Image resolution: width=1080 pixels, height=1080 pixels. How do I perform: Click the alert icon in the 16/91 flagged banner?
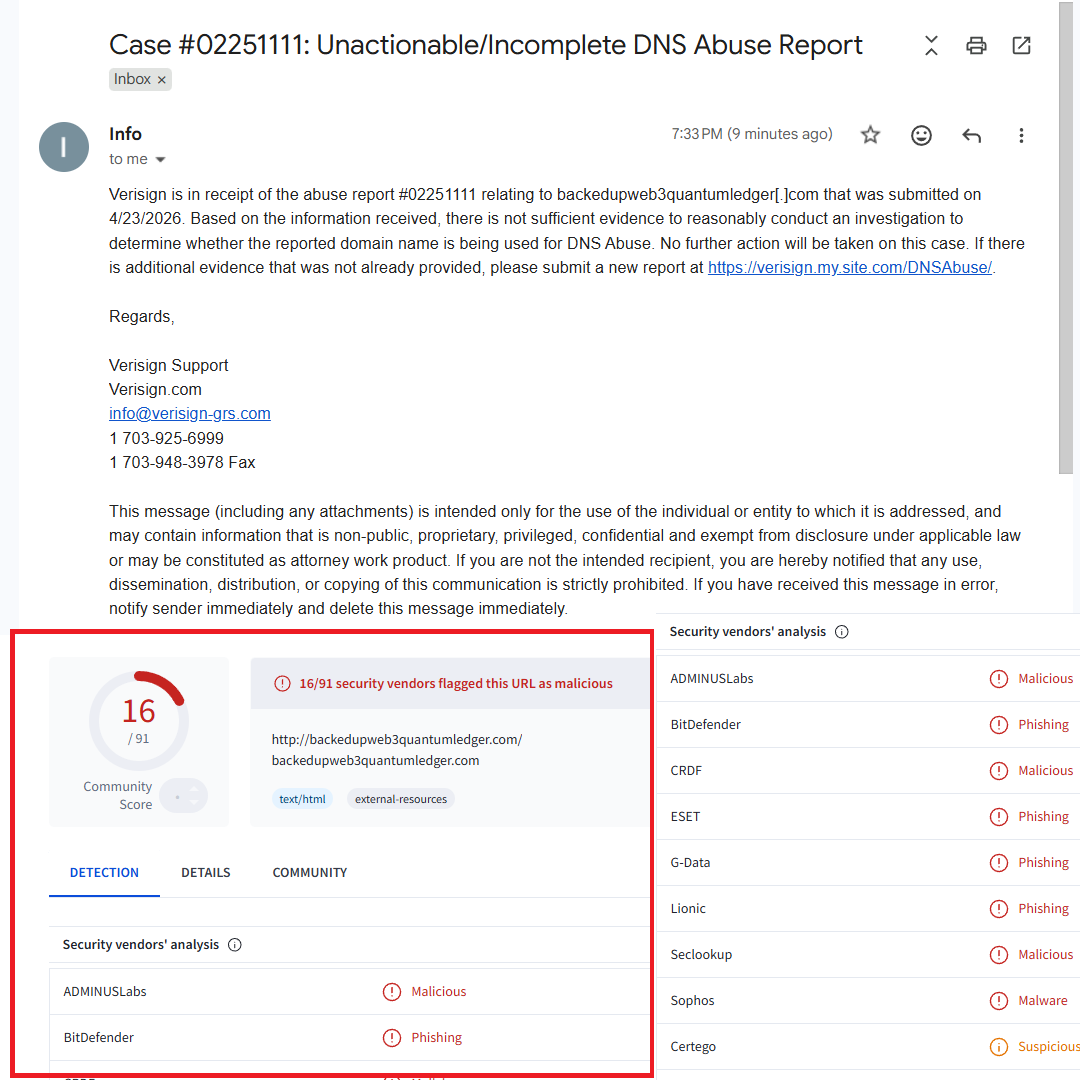282,683
